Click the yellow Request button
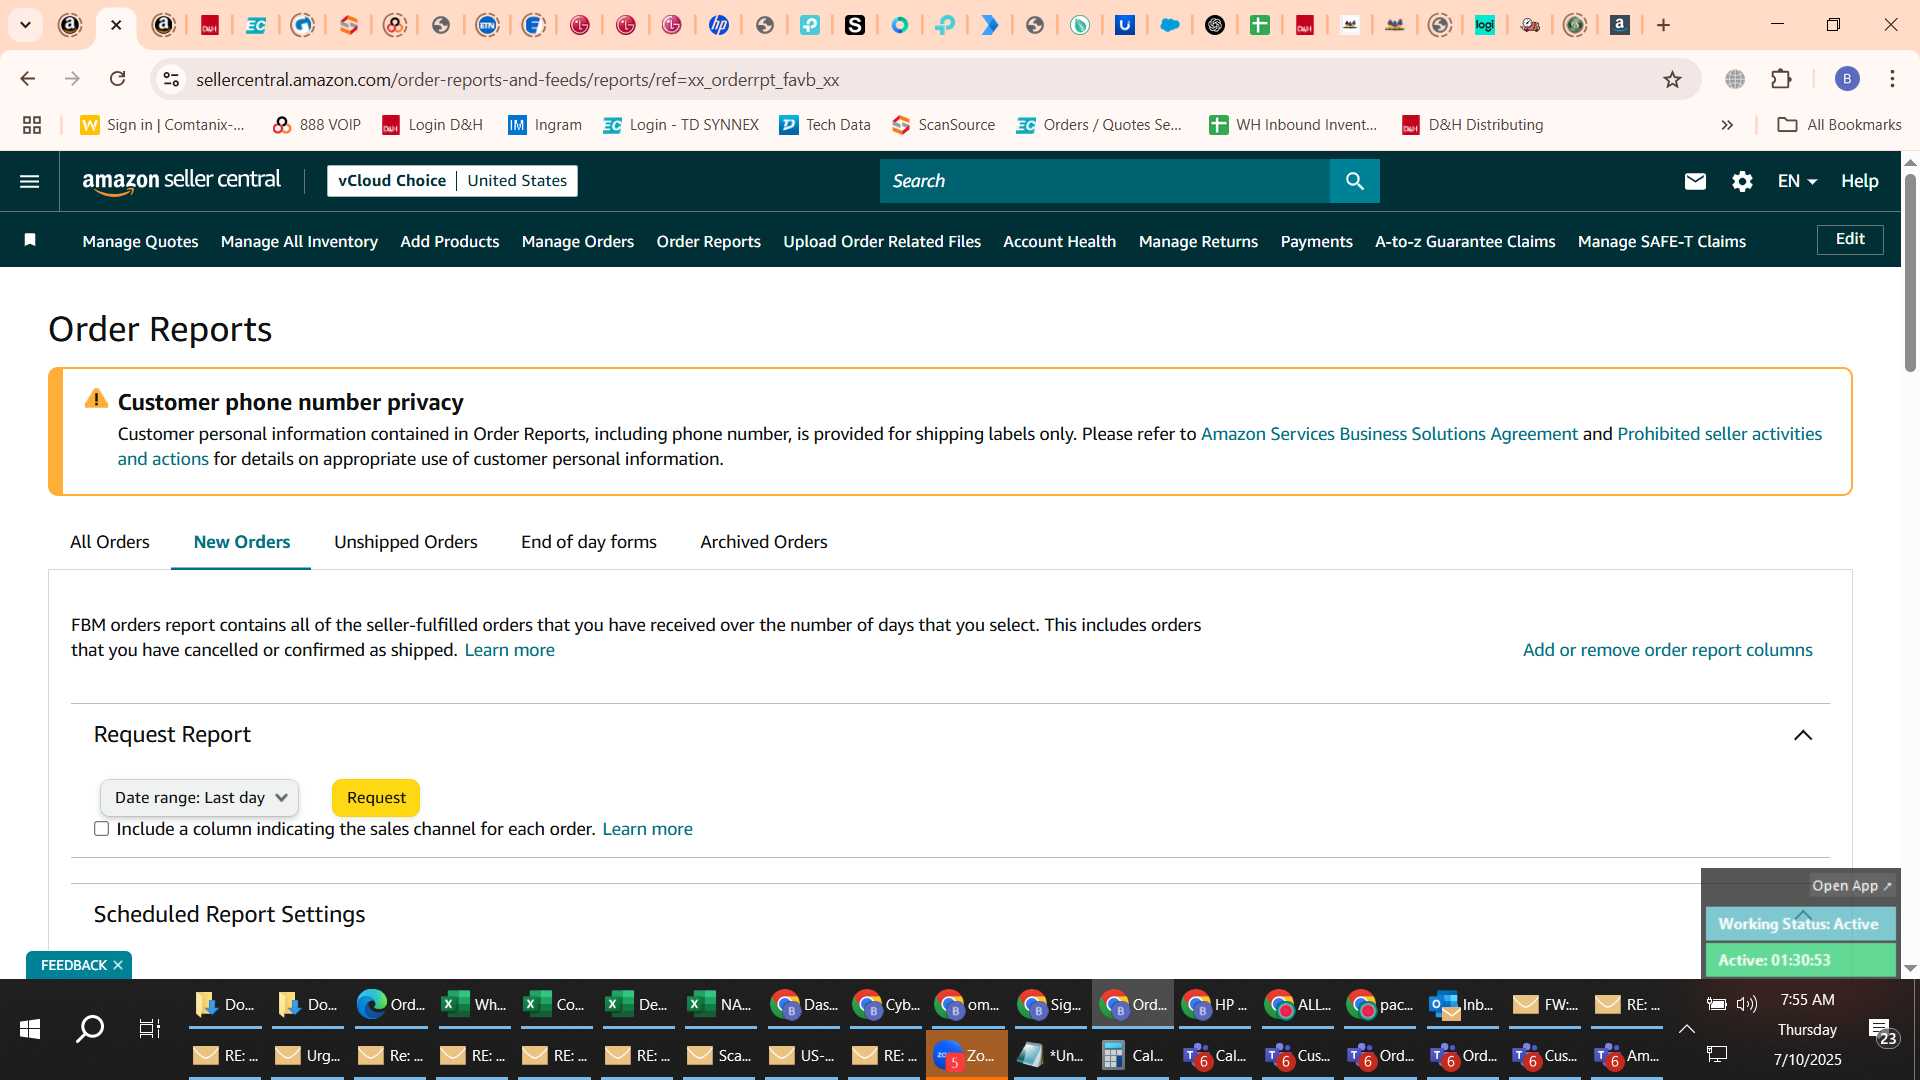This screenshot has height=1080, width=1920. tap(376, 798)
